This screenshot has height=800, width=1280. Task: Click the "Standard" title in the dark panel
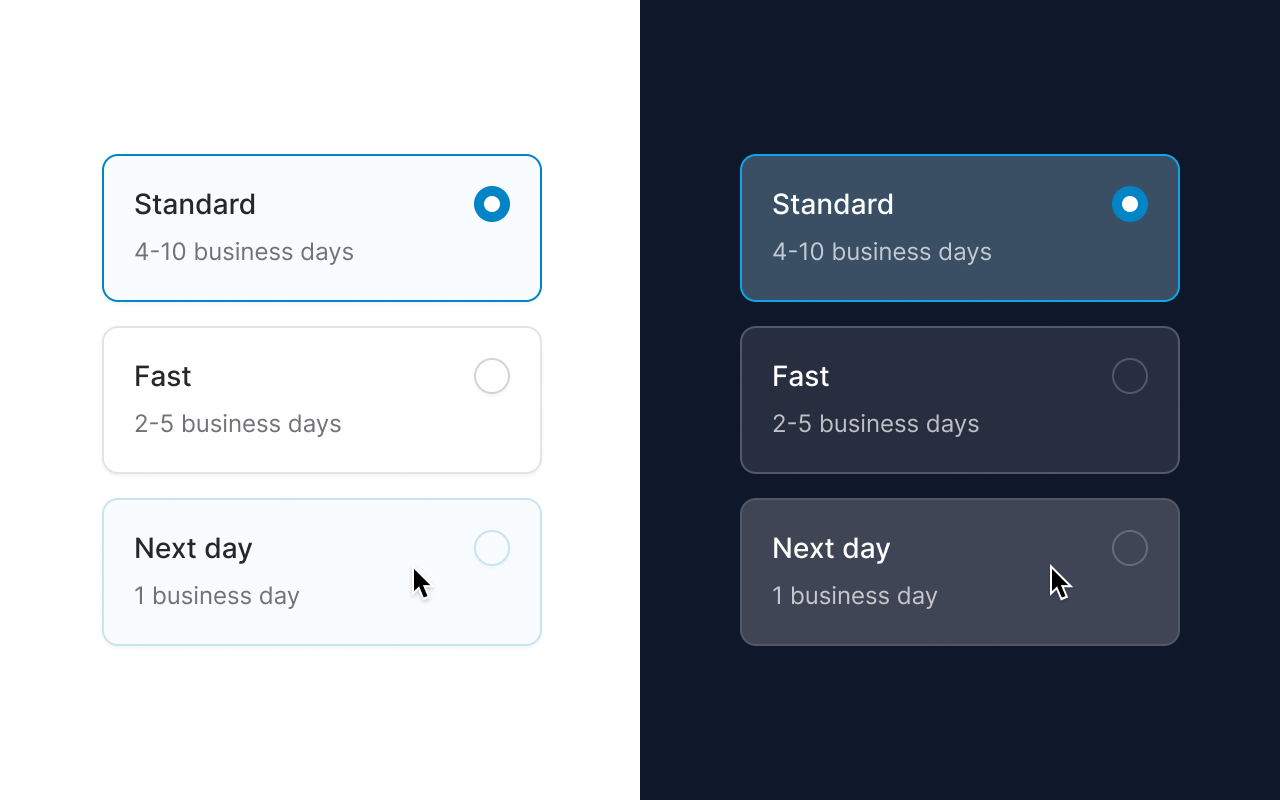tap(833, 204)
